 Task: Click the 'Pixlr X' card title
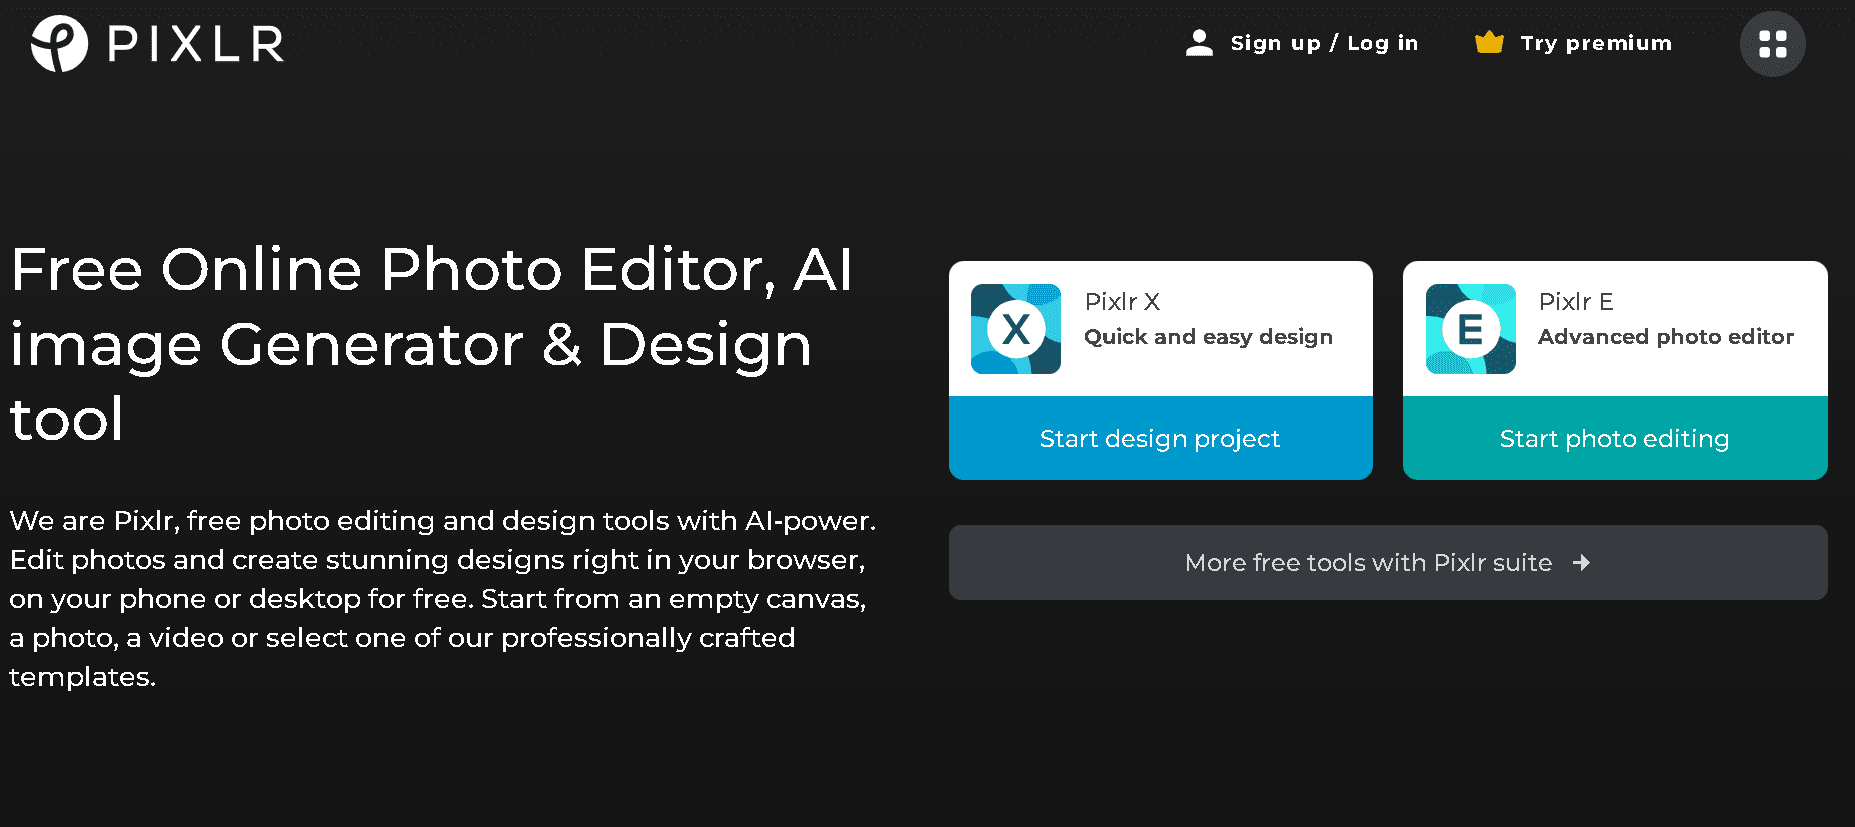pyautogui.click(x=1122, y=302)
